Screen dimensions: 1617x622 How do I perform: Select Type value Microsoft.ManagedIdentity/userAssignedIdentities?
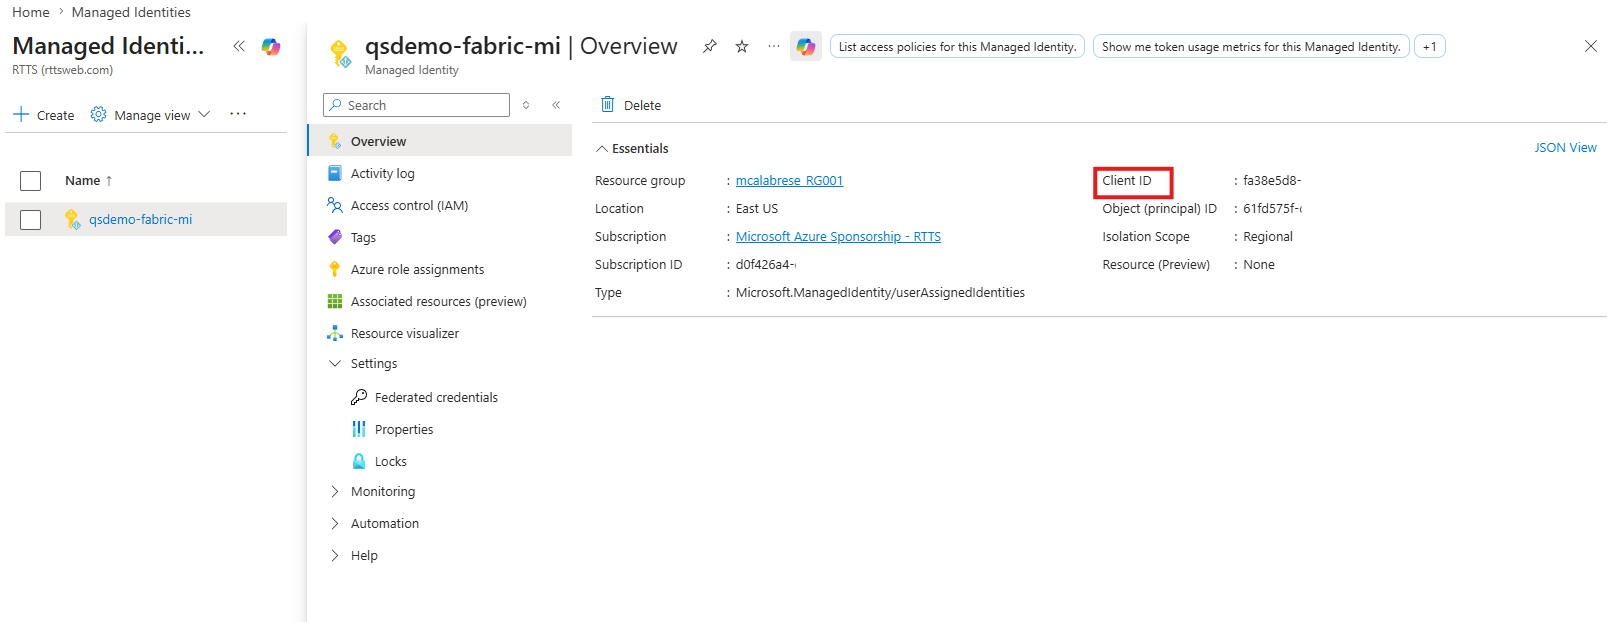click(880, 293)
